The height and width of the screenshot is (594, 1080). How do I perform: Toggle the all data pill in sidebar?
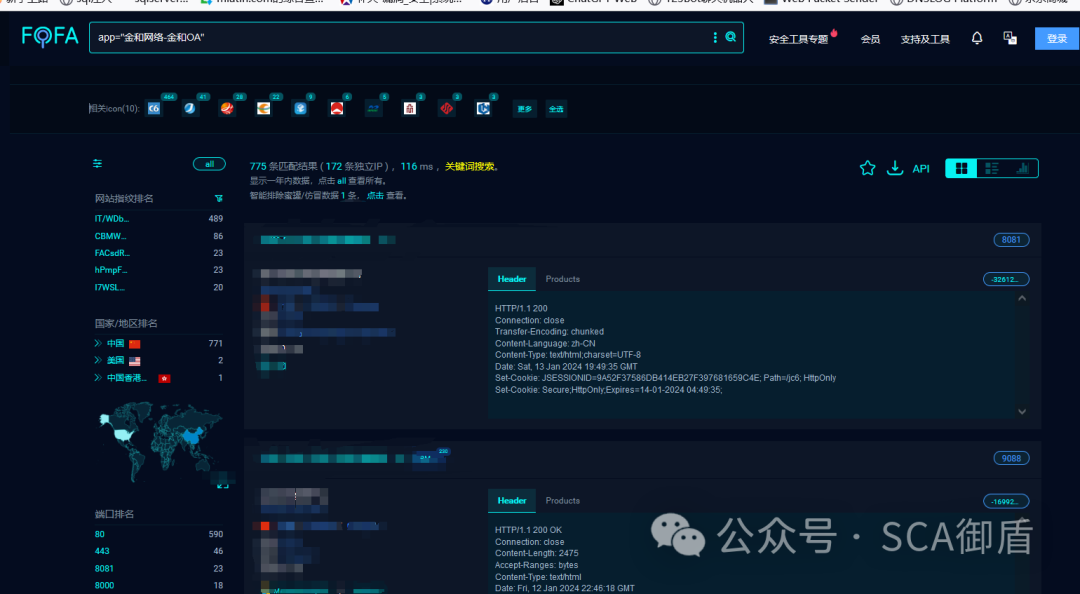209,164
